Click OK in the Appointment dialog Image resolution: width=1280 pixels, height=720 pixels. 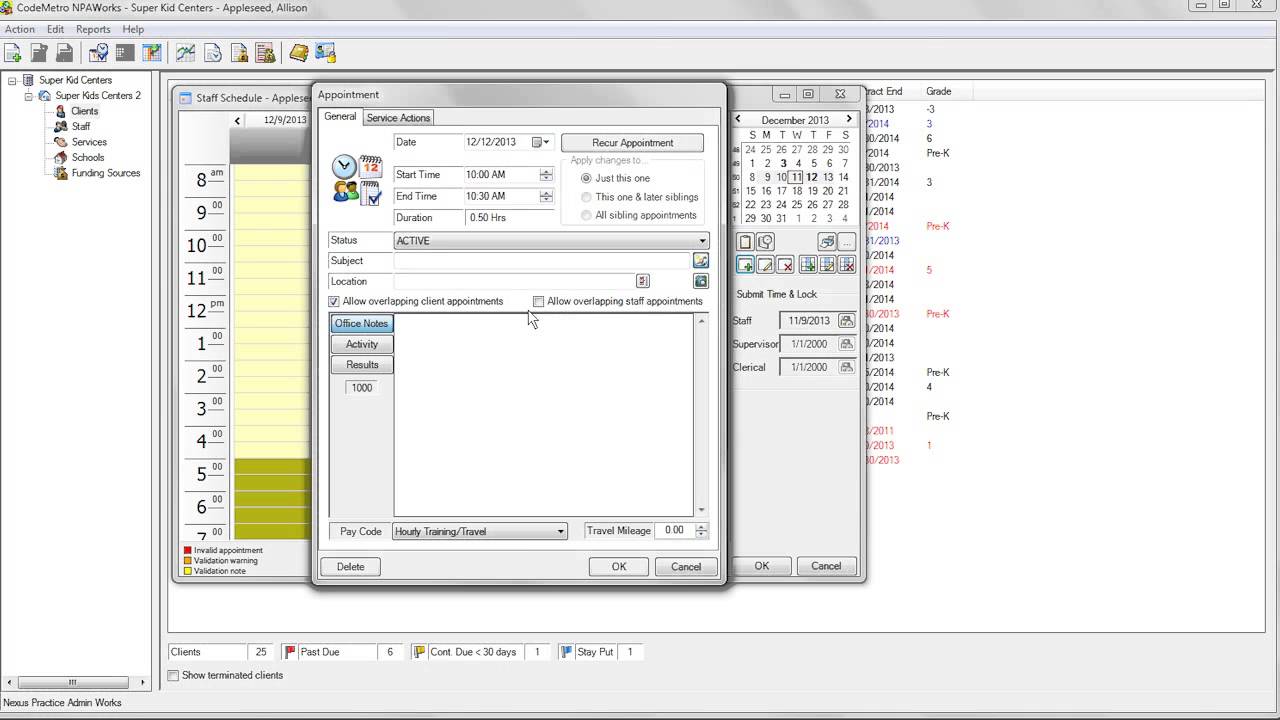click(619, 566)
